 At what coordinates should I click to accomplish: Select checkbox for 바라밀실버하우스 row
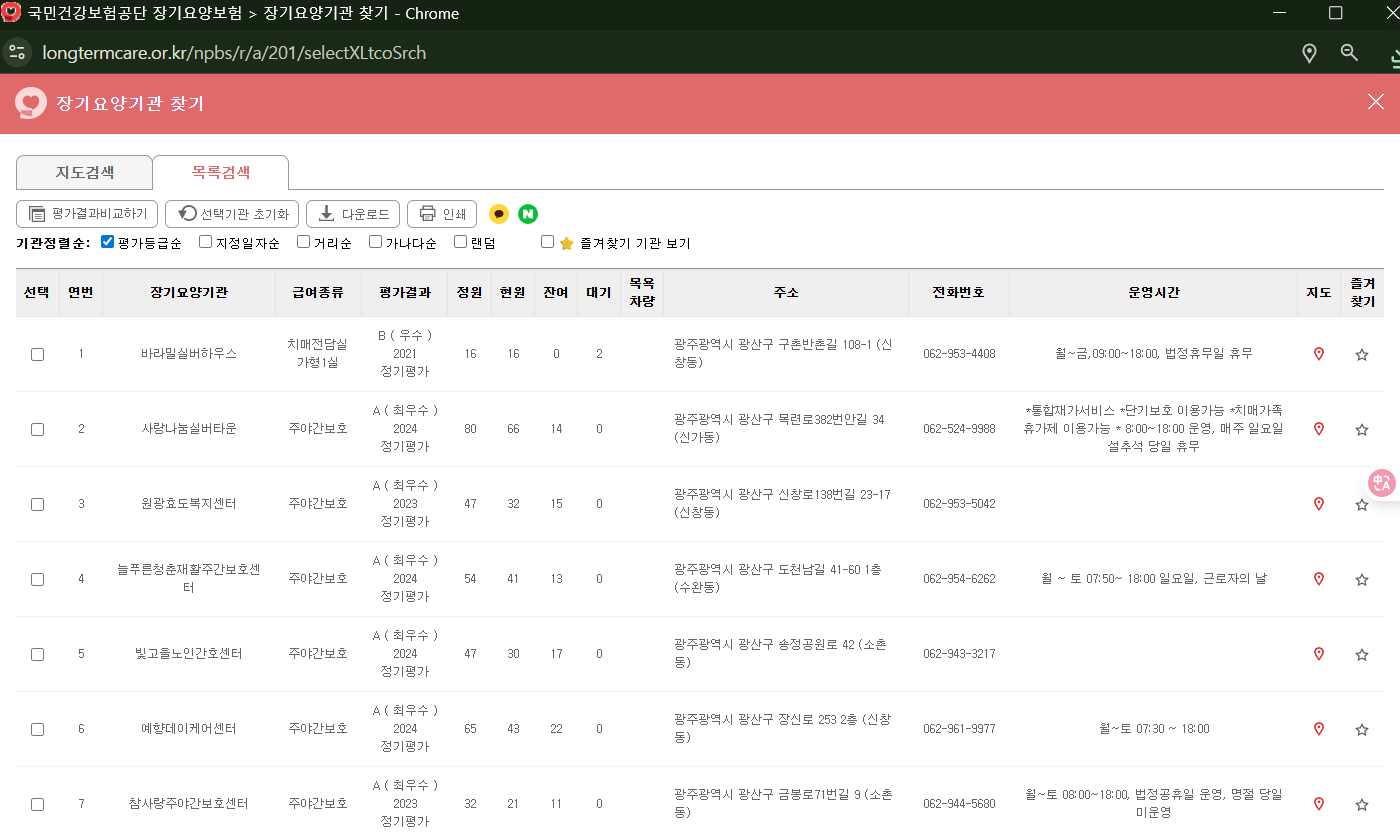[x=37, y=354]
